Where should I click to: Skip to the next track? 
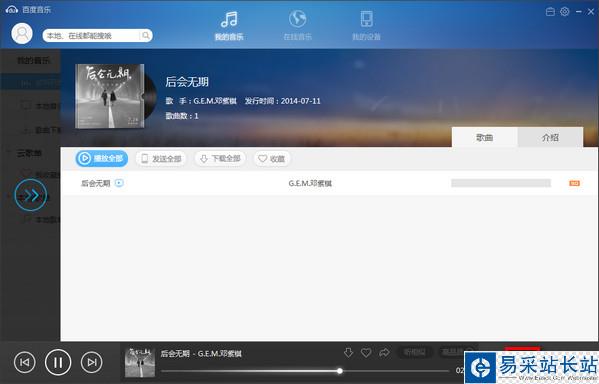[x=92, y=362]
